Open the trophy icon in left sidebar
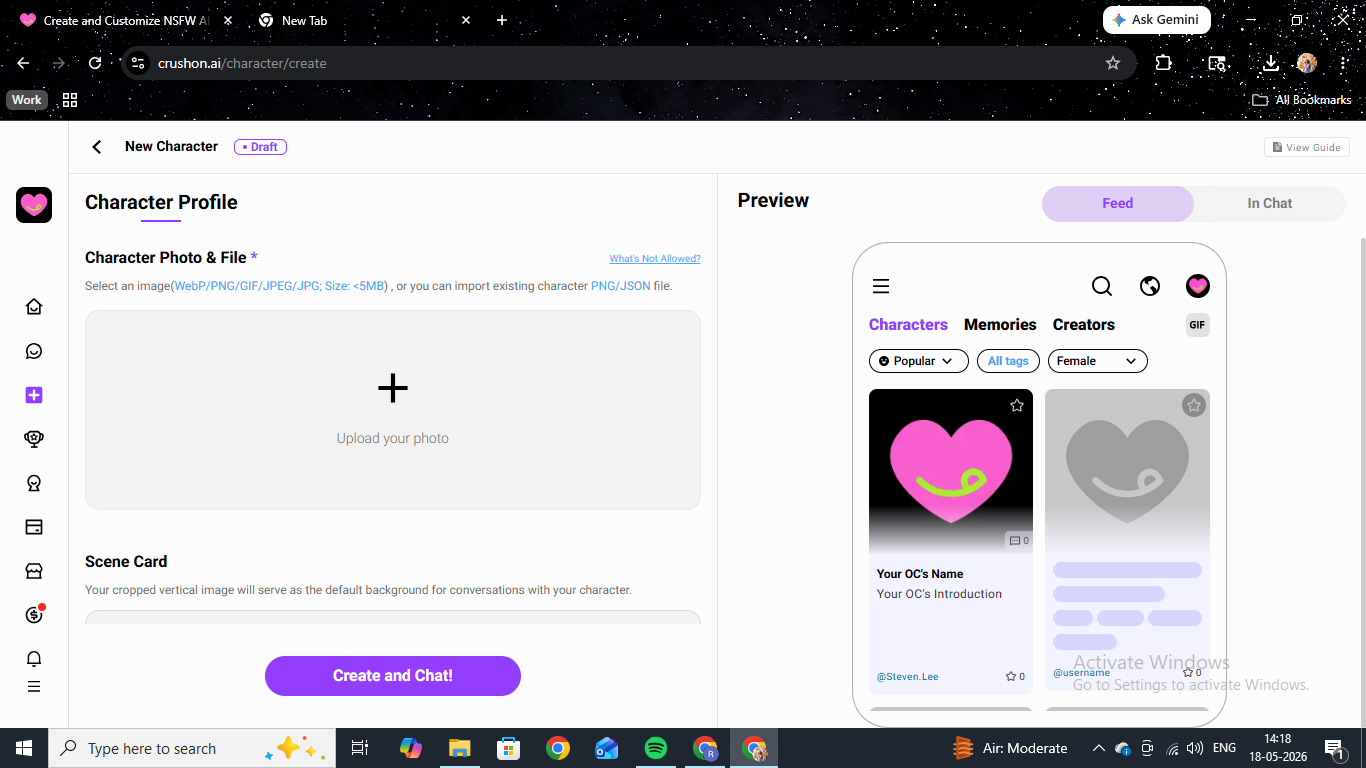 coord(34,439)
